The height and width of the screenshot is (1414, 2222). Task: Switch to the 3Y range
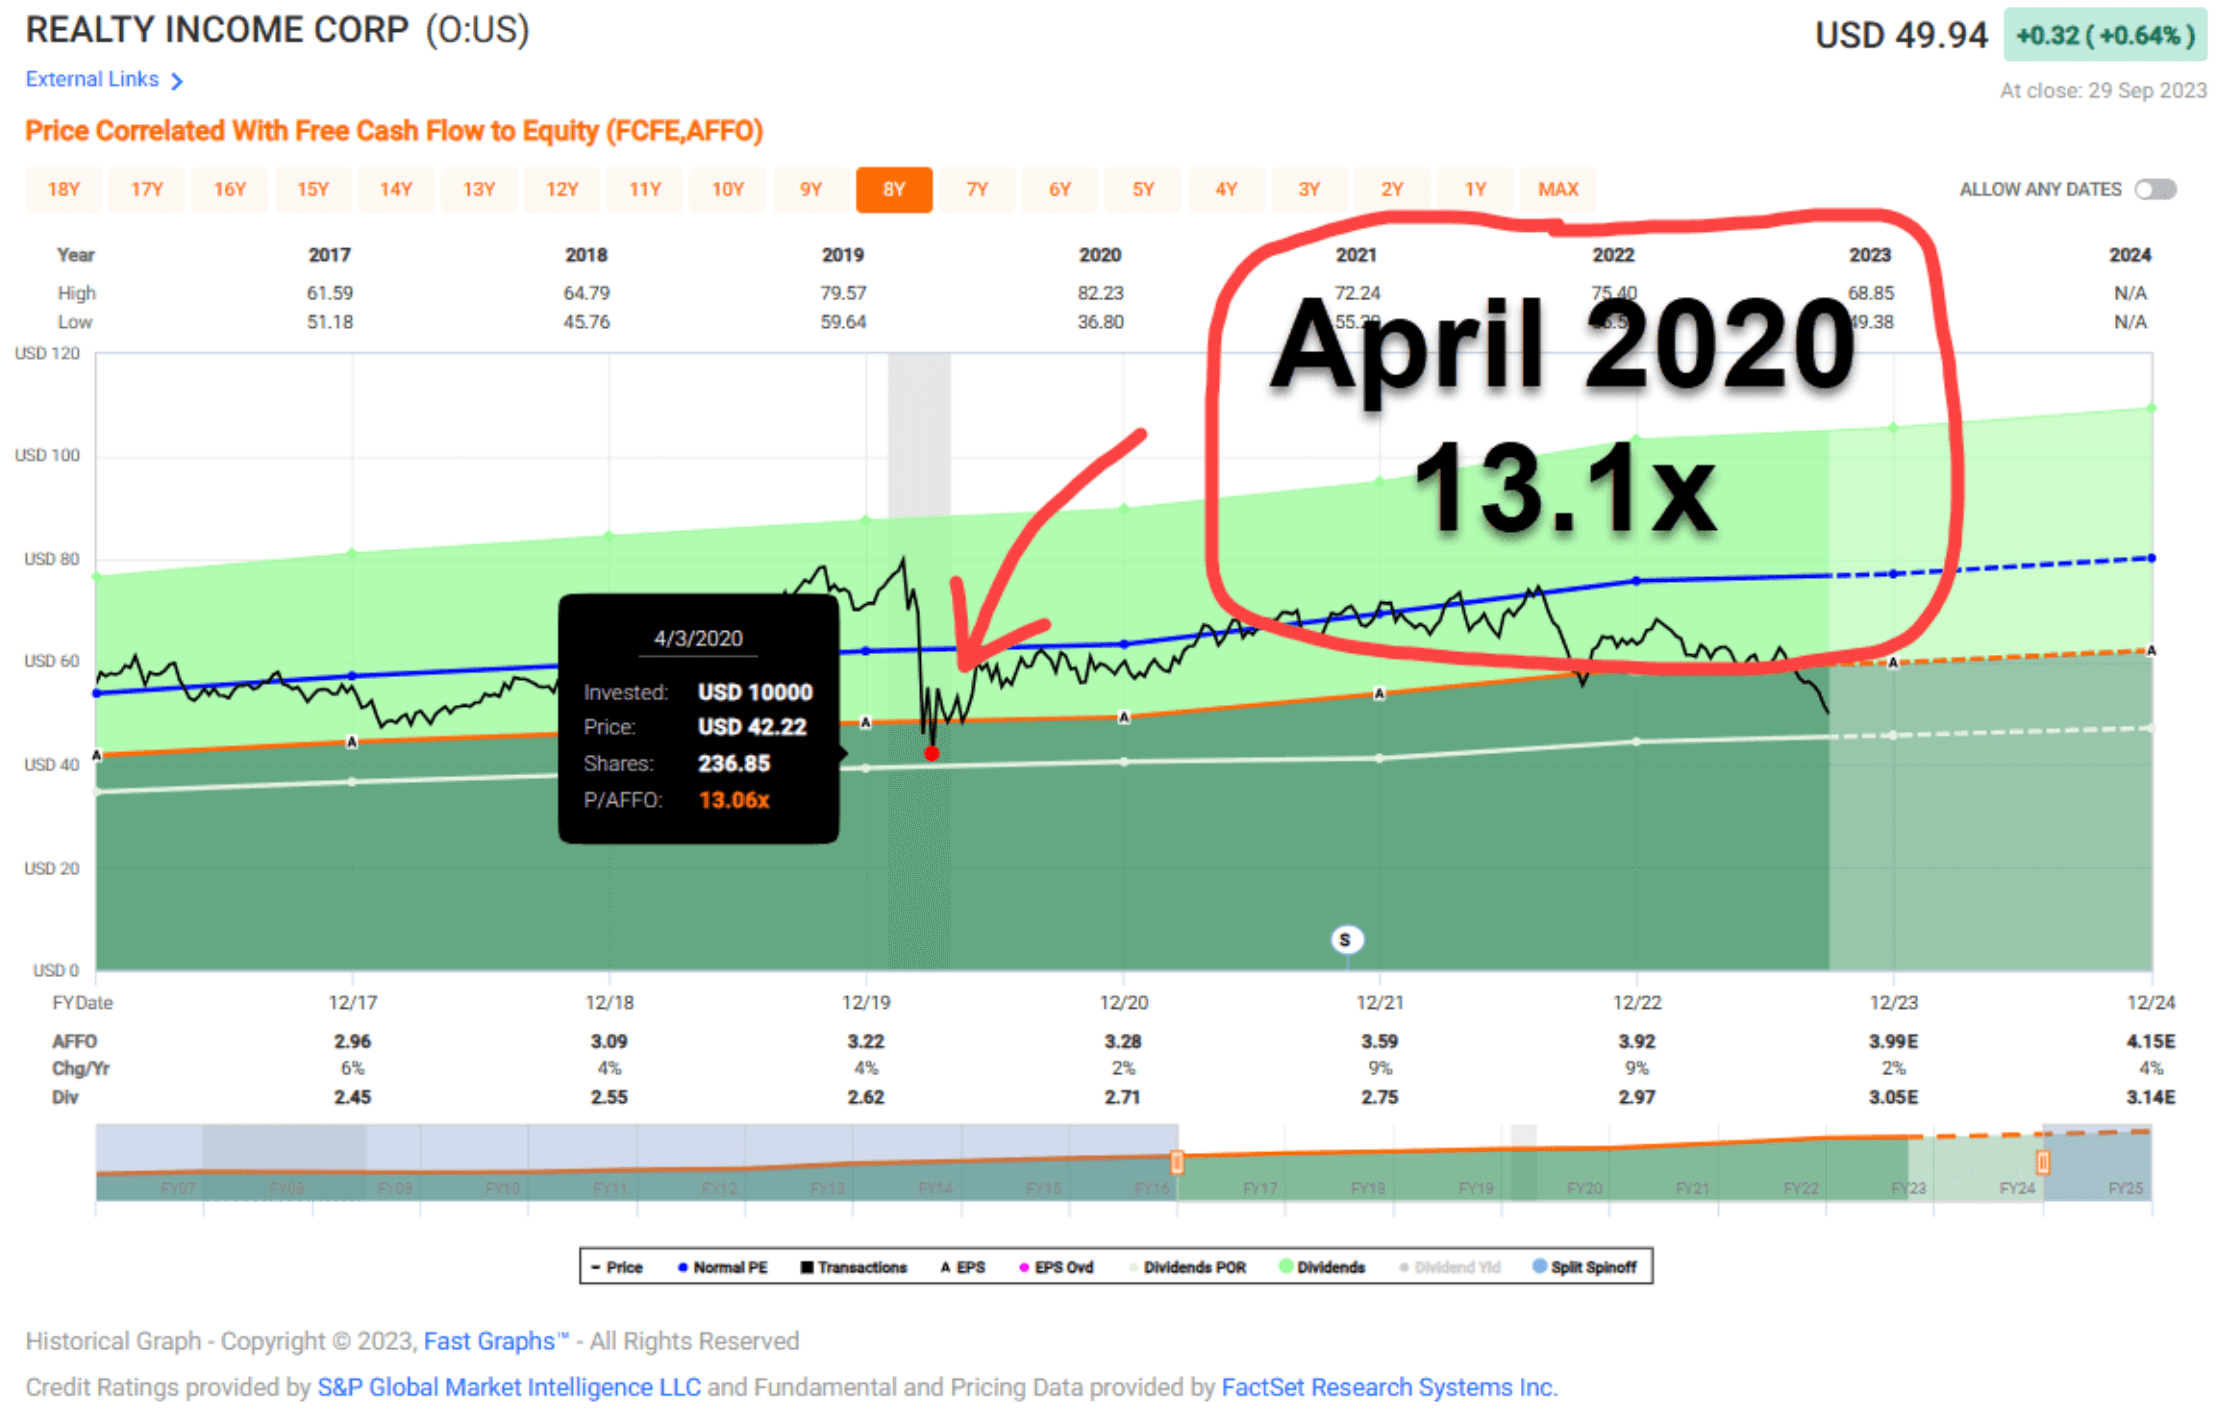1309,189
